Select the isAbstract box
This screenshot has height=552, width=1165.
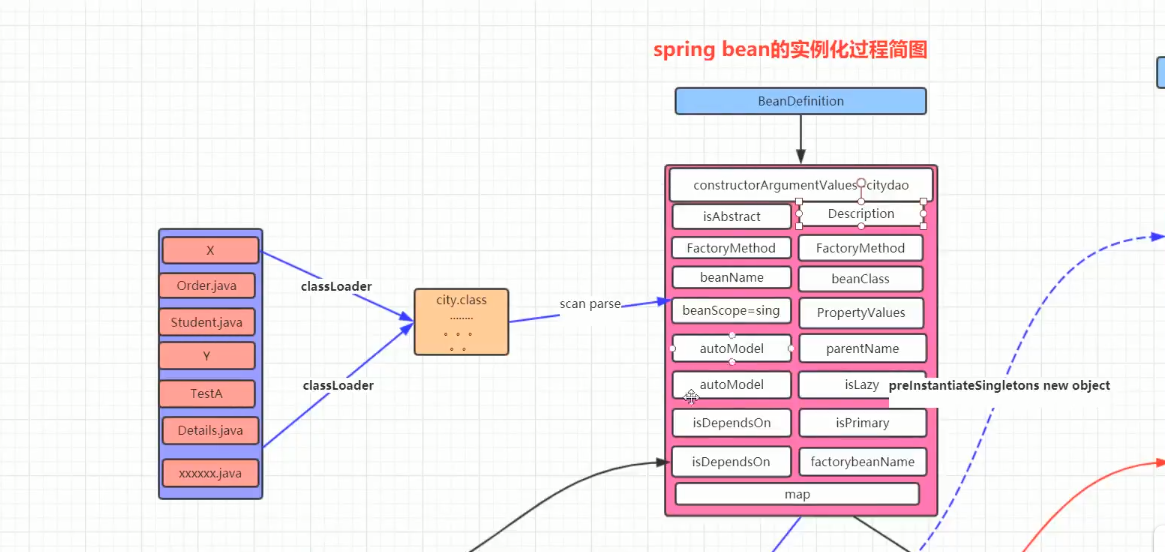731,217
